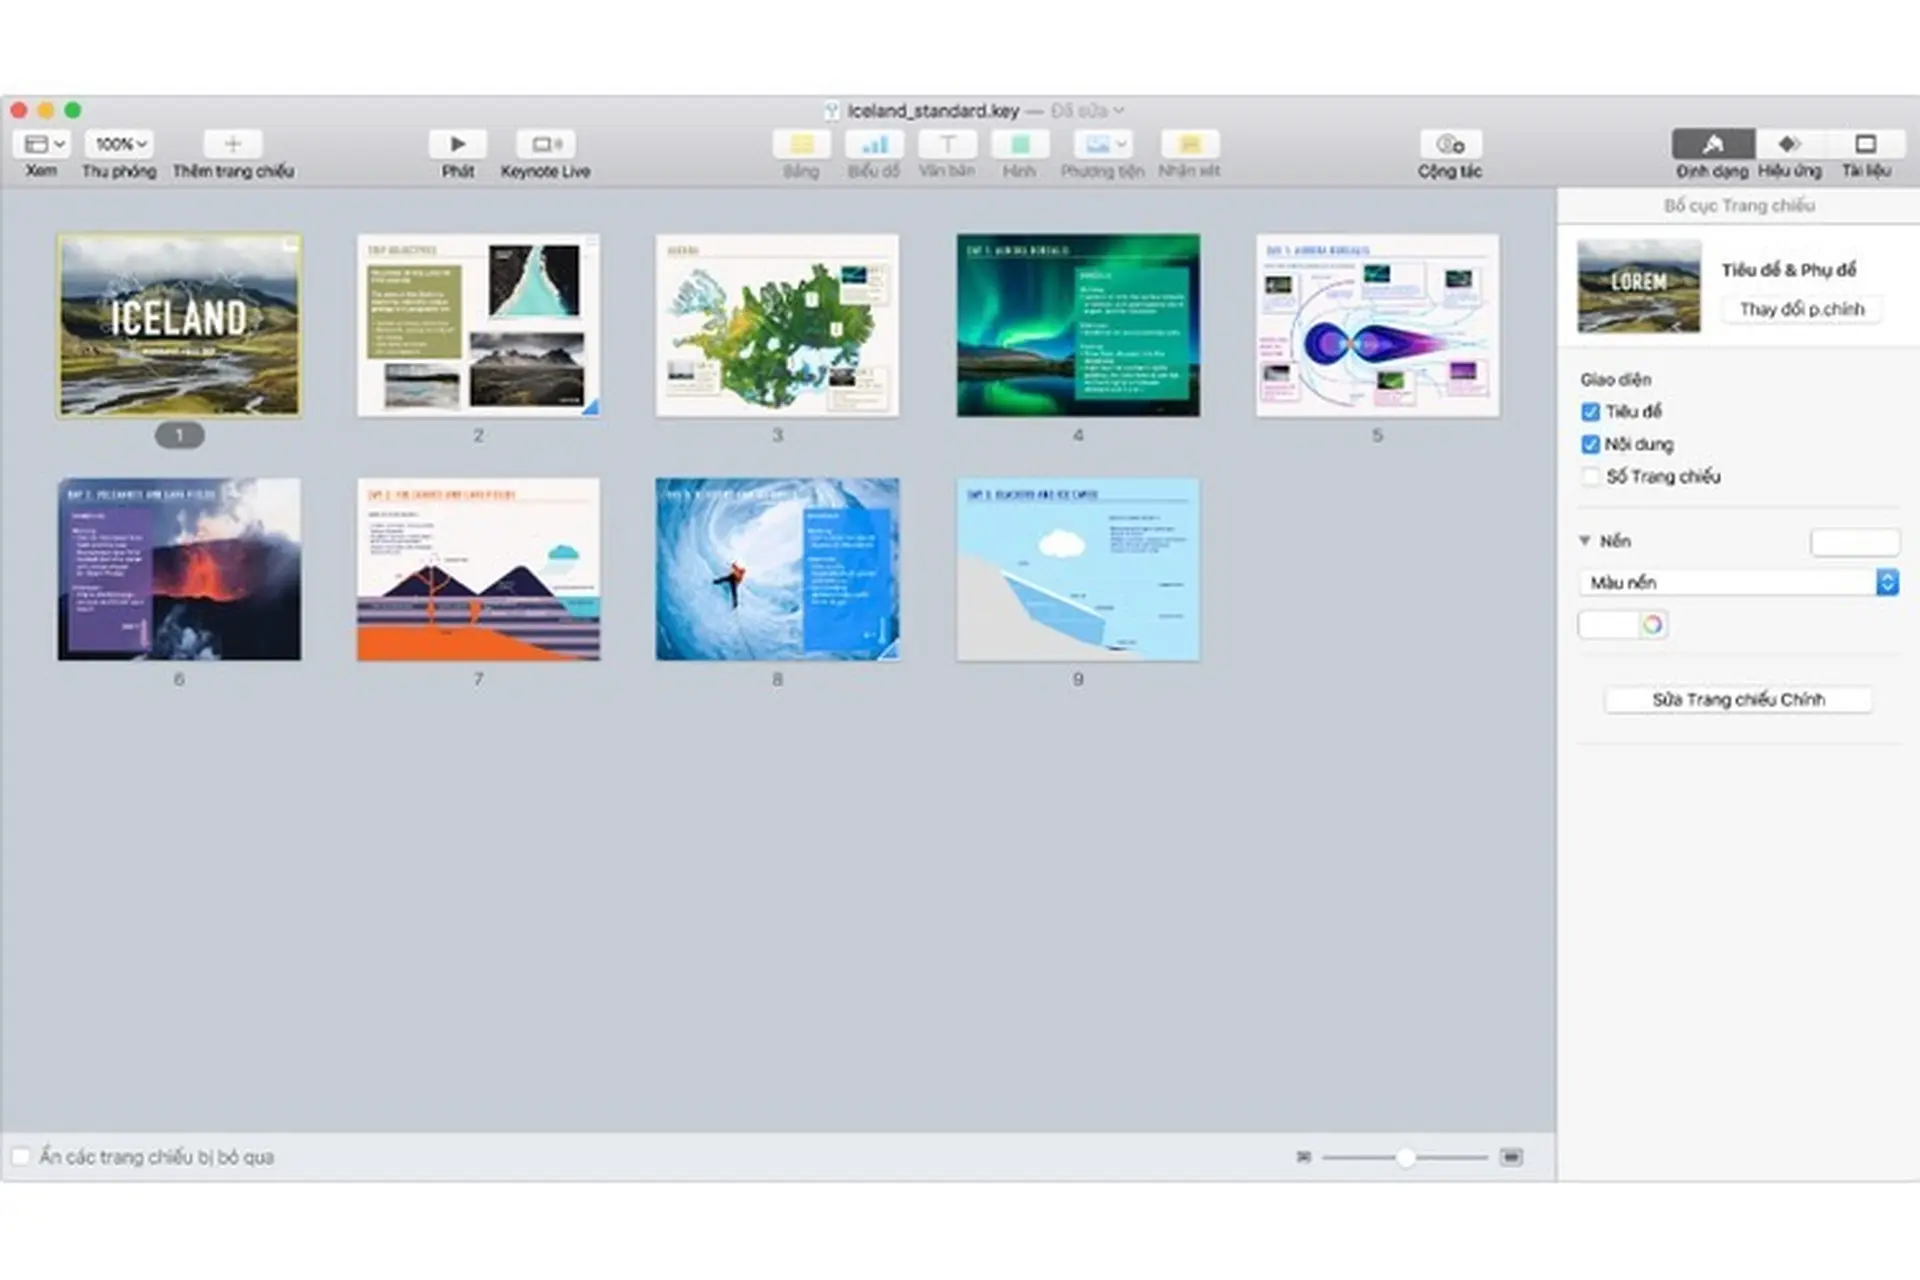Select slide 7 volcano cross-section diagram
The image size is (1920, 1280).
click(479, 569)
